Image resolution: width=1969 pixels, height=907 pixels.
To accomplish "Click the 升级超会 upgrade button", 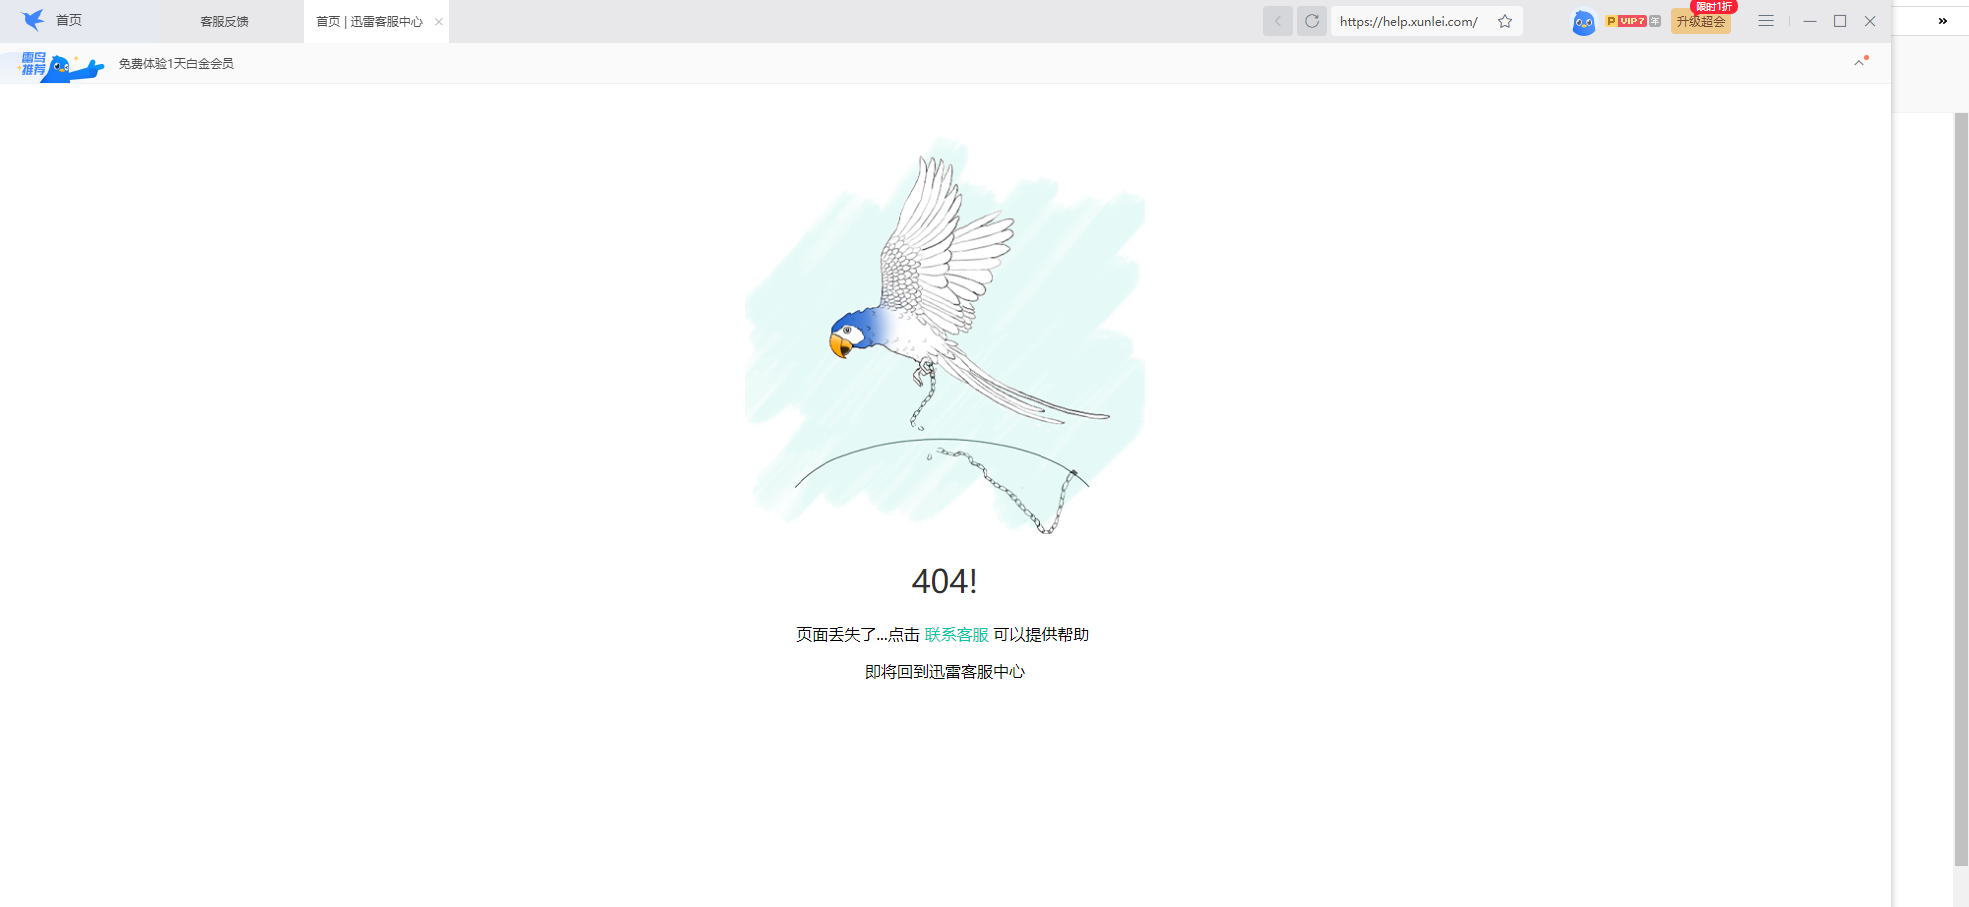I will [1700, 21].
